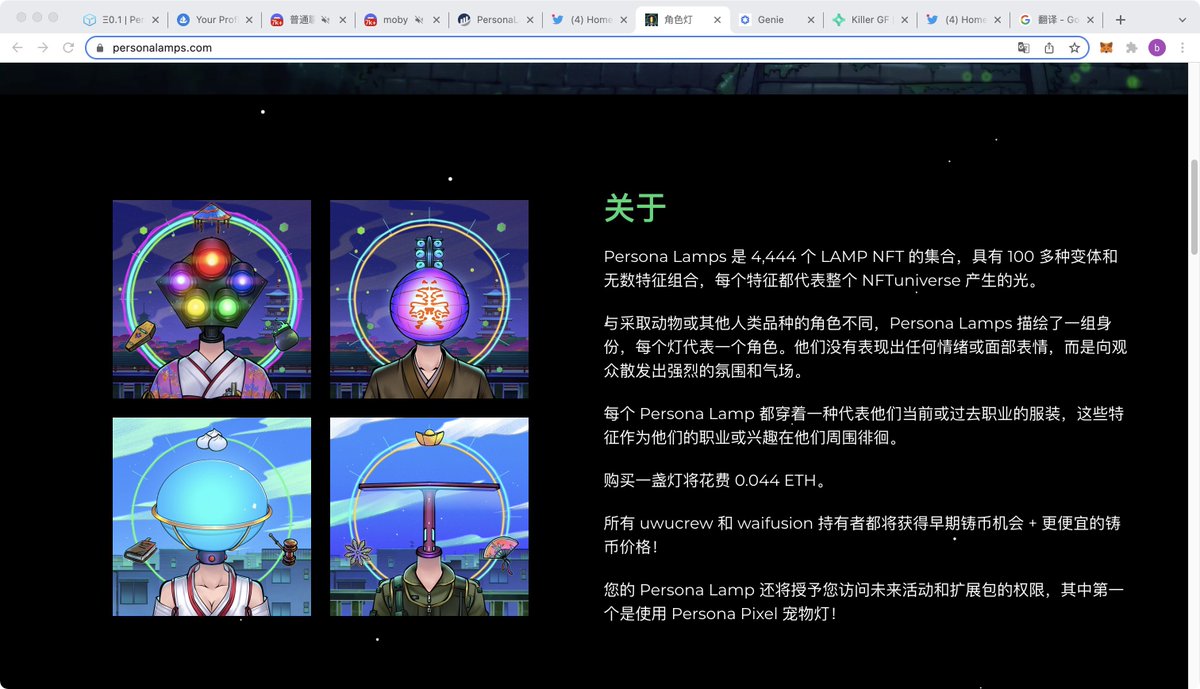The height and width of the screenshot is (689, 1200).
Task: Open the translate page icon
Action: pos(1023,47)
